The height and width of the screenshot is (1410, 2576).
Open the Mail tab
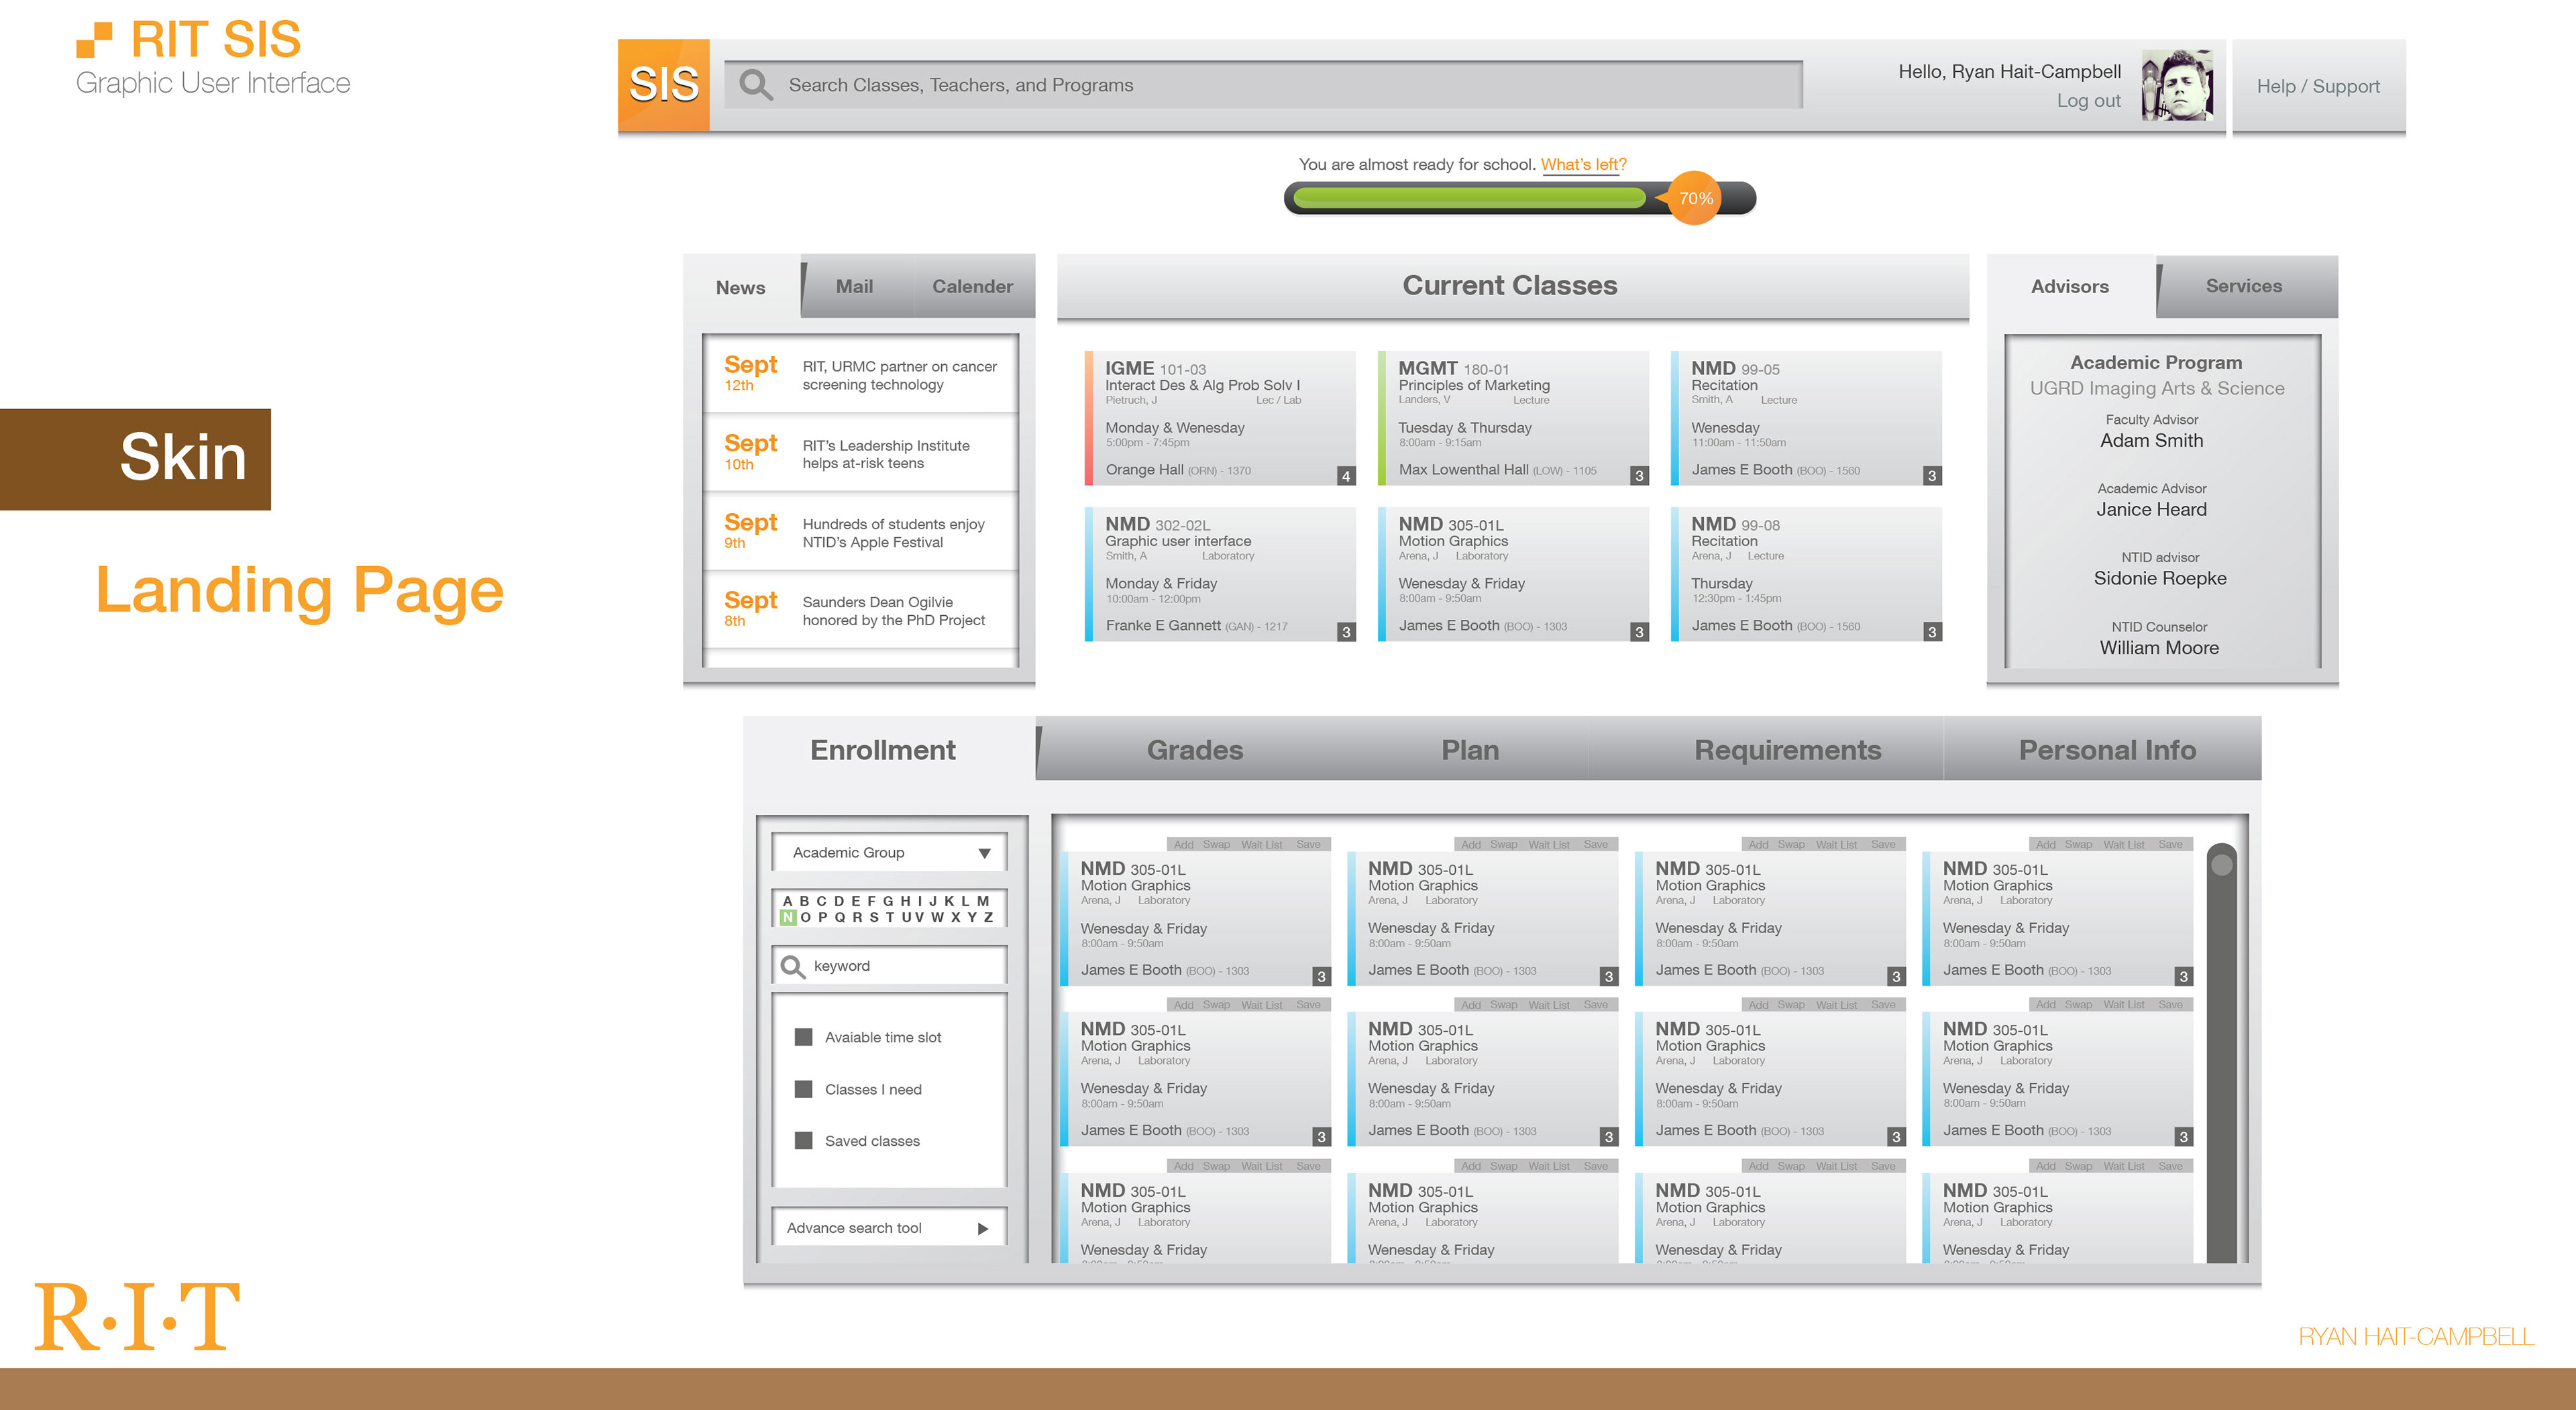(854, 287)
